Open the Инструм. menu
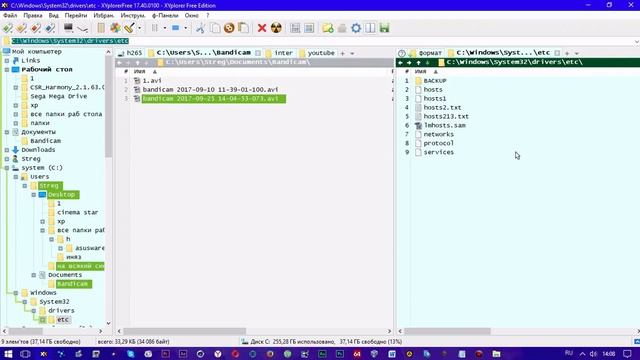Viewport: 640px width, 360px height. [x=133, y=16]
